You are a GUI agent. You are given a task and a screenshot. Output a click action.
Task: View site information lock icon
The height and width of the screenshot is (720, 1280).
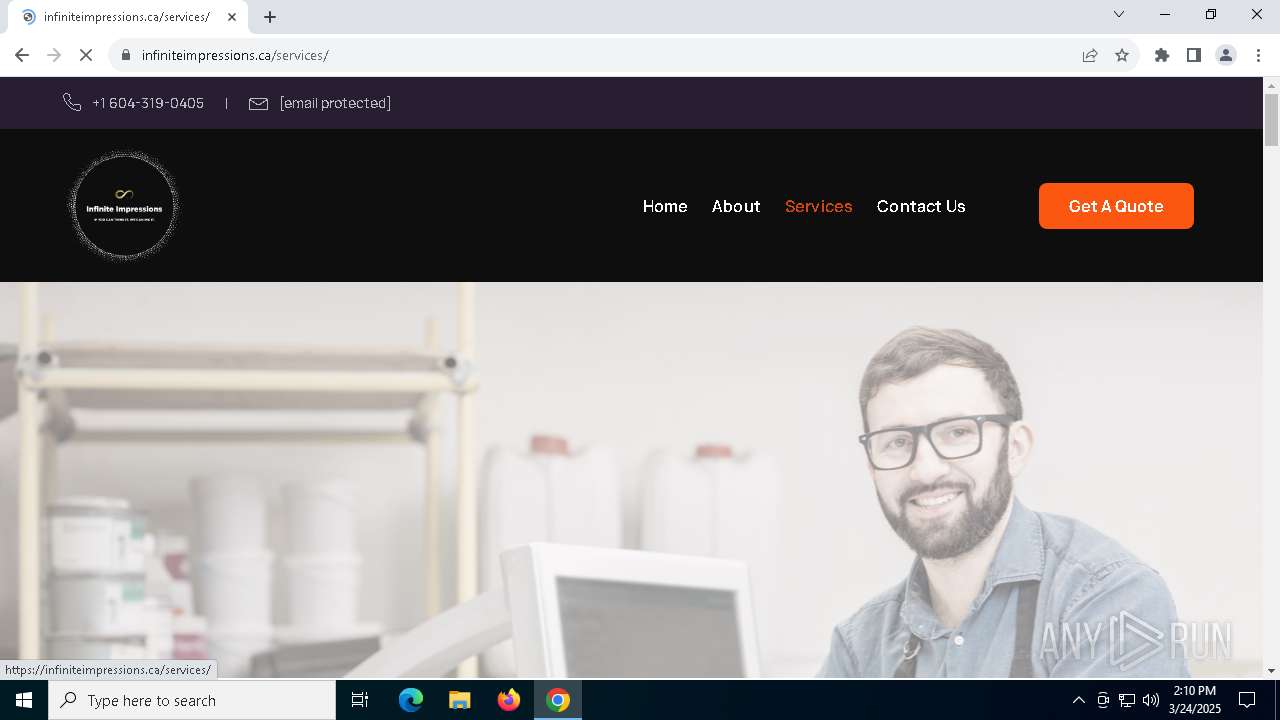(x=126, y=55)
